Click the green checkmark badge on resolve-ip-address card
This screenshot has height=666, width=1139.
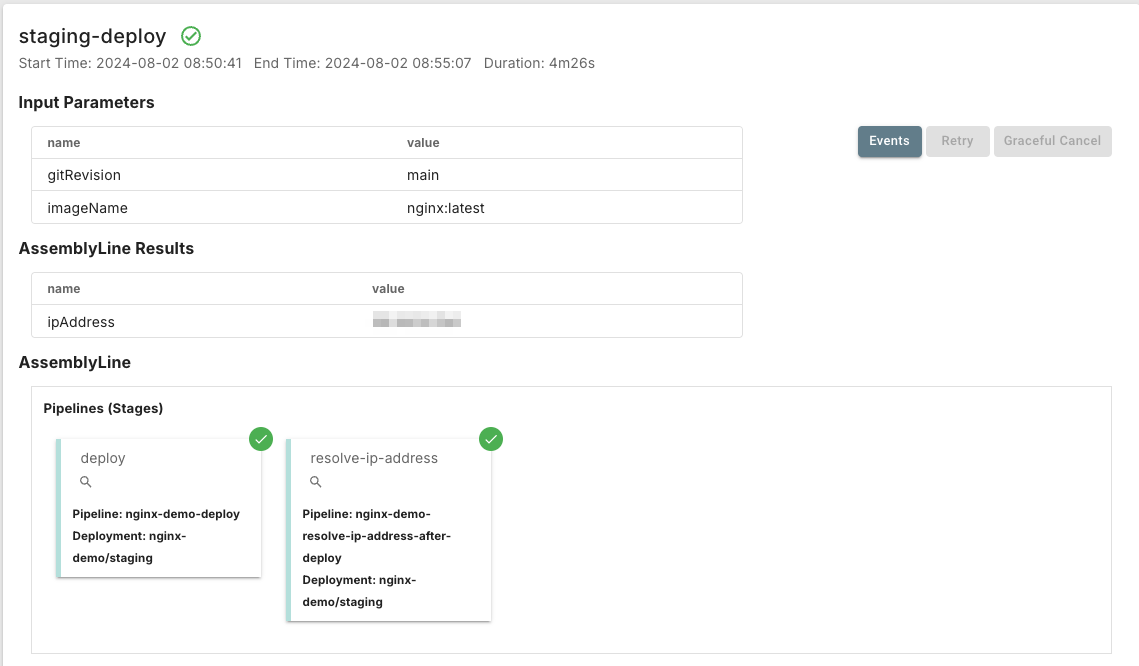[x=491, y=439]
